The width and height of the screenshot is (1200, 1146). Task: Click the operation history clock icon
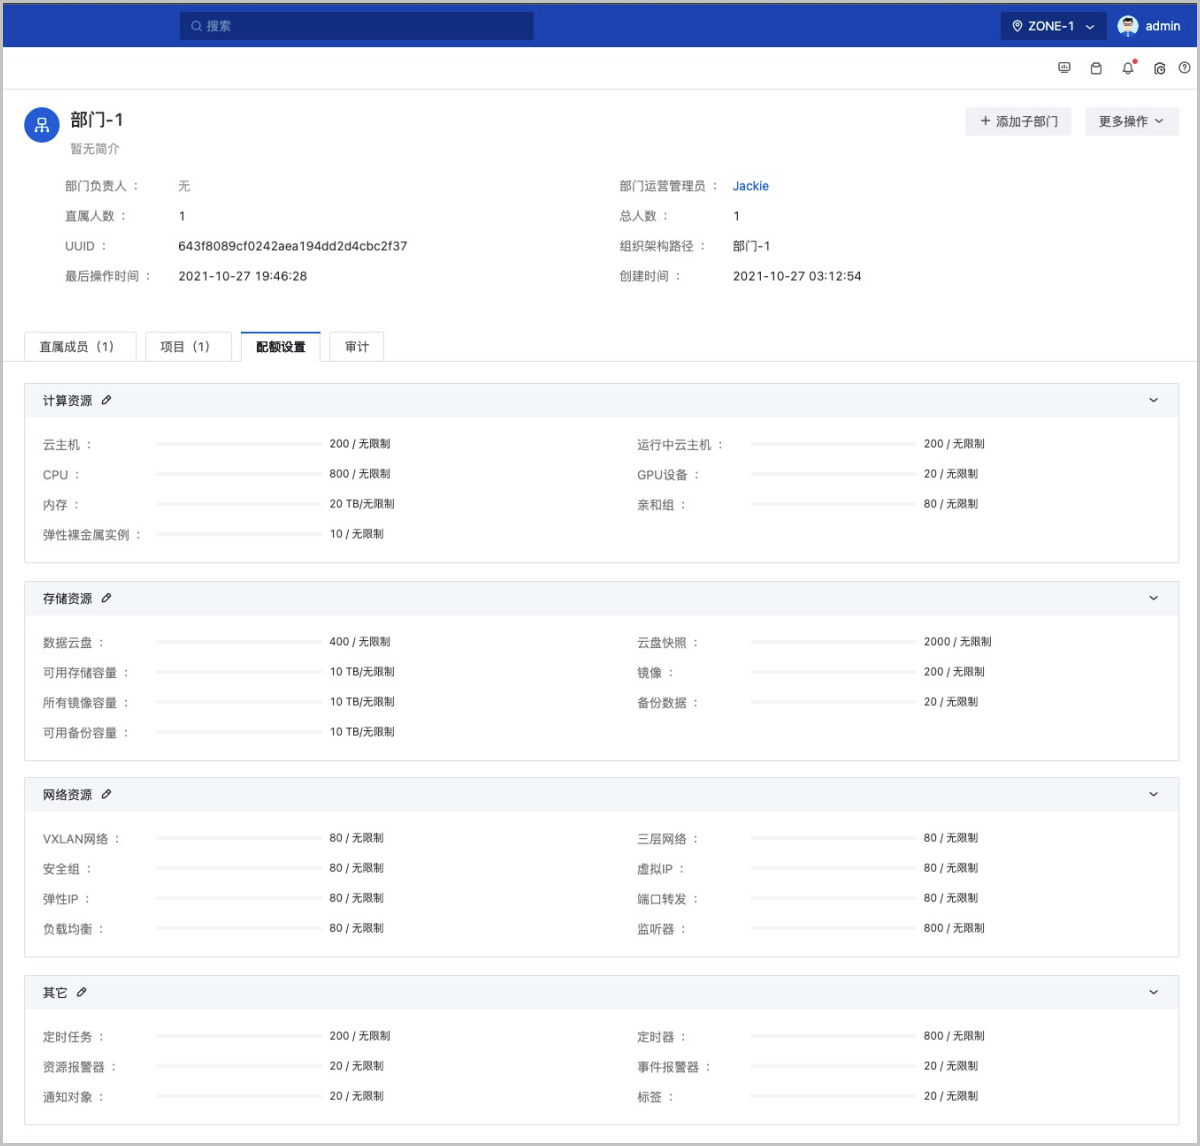click(1159, 68)
